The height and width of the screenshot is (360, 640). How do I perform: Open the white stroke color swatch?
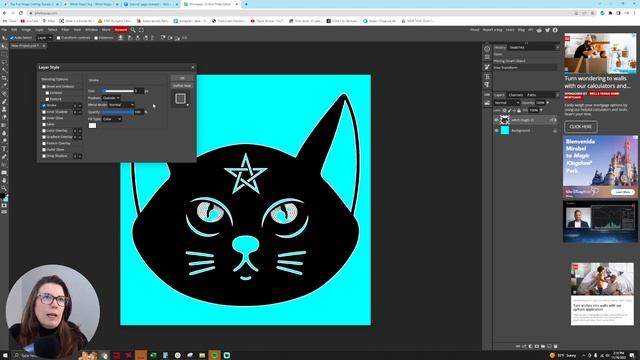coord(93,126)
